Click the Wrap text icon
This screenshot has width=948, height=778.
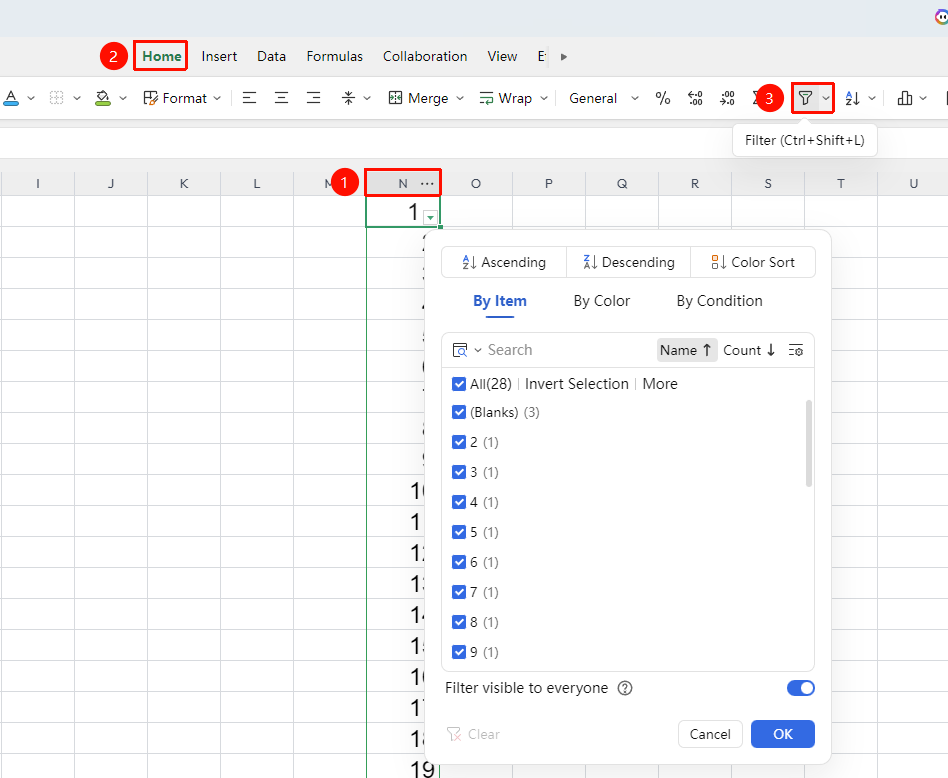[x=486, y=98]
